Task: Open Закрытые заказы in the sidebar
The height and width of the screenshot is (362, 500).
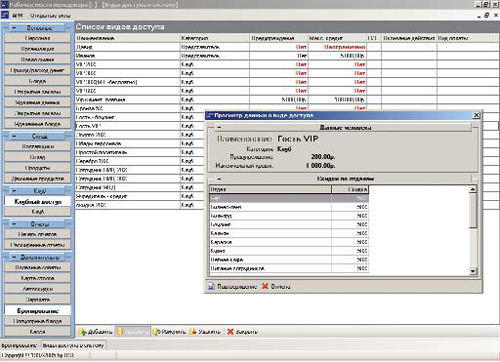Action: tap(37, 113)
